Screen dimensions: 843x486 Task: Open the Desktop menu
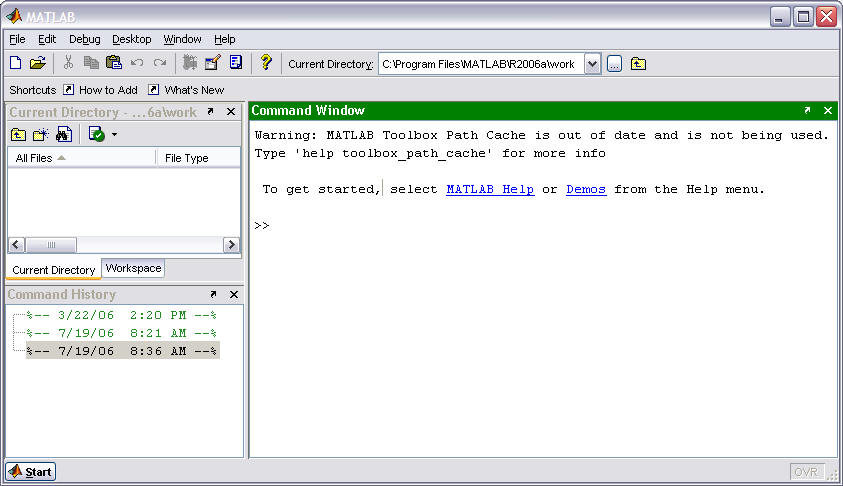(x=131, y=39)
